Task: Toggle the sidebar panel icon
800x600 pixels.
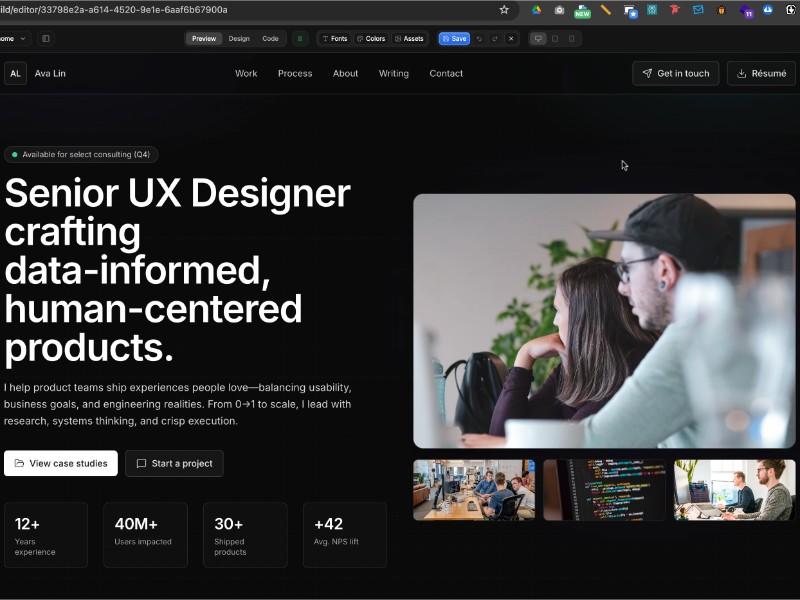Action: coord(46,39)
